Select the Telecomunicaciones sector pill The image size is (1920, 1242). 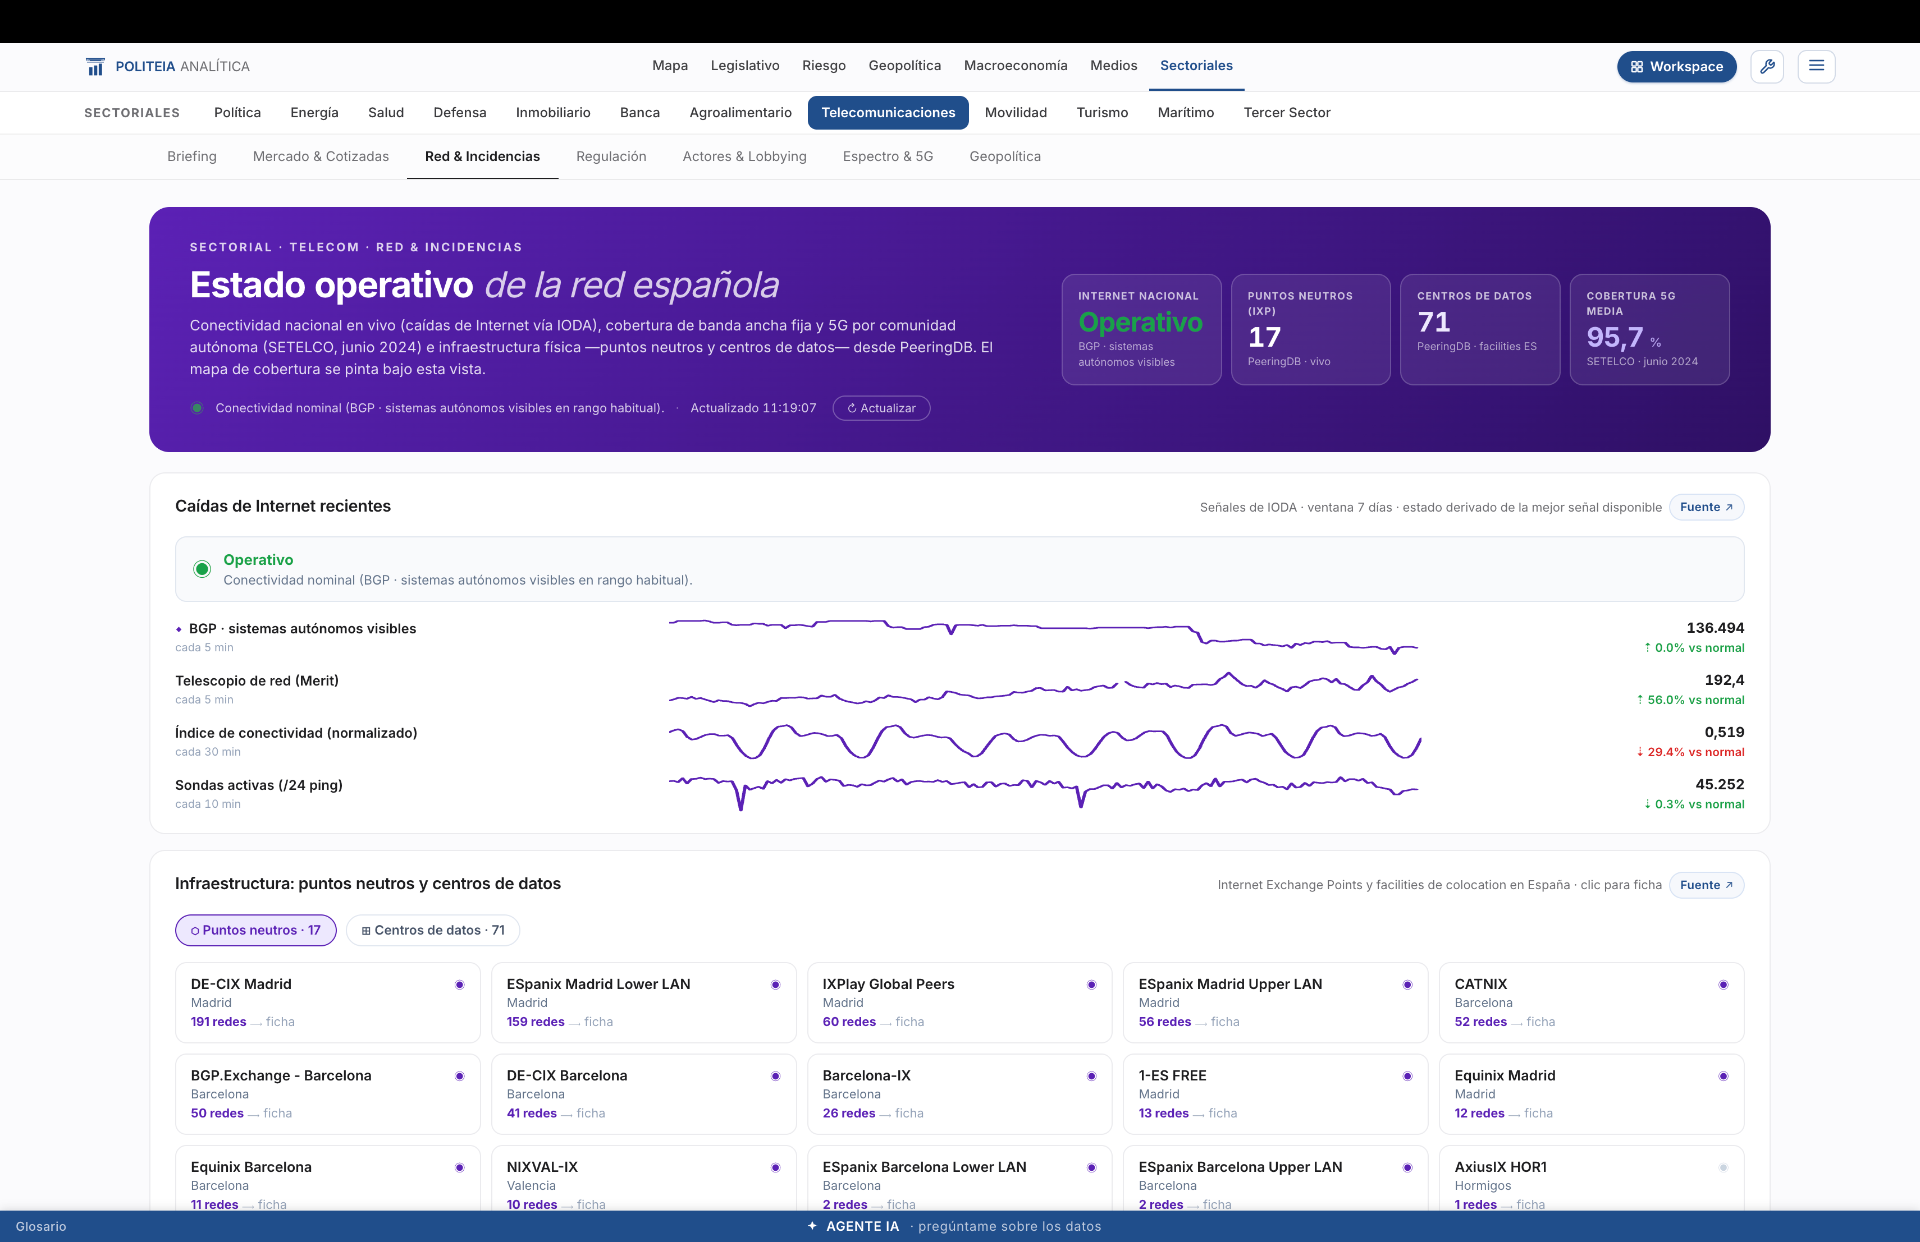point(888,113)
